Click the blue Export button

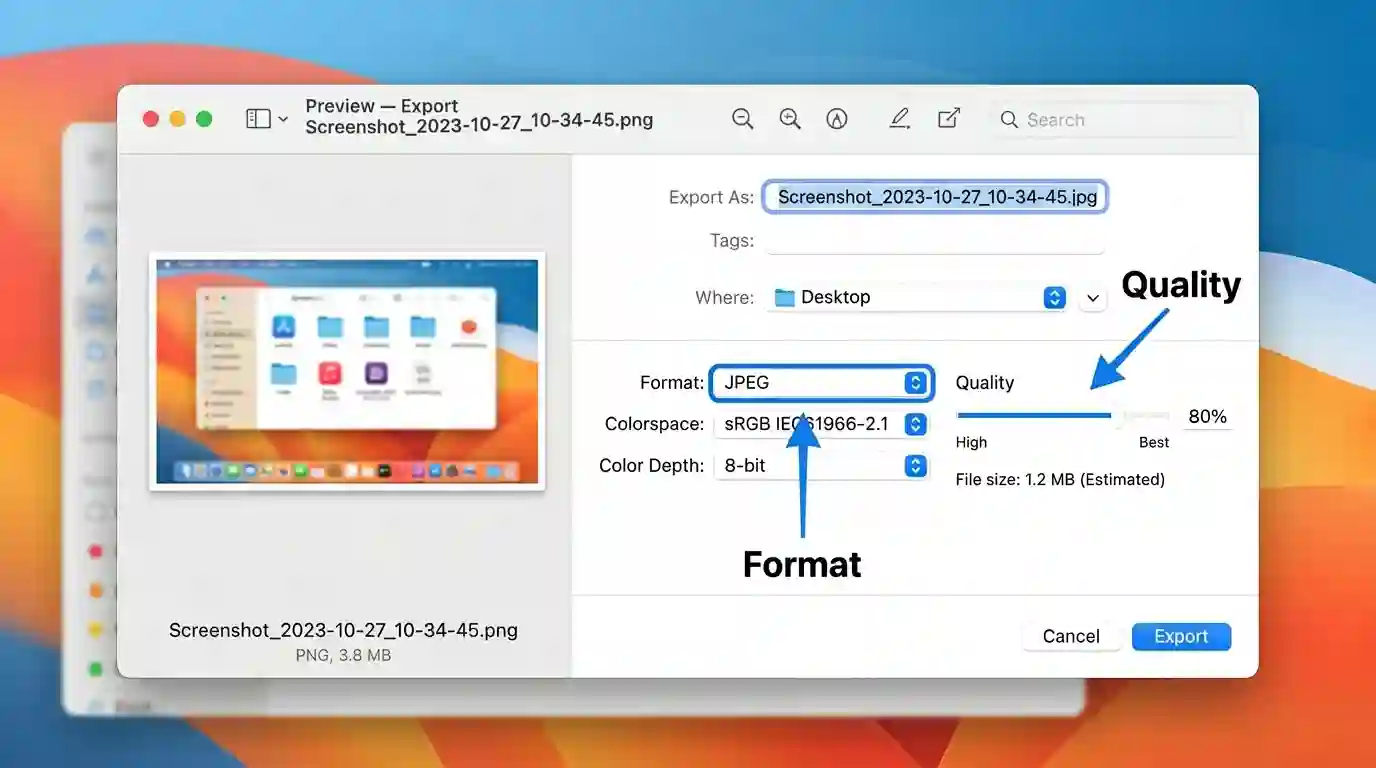[1181, 636]
